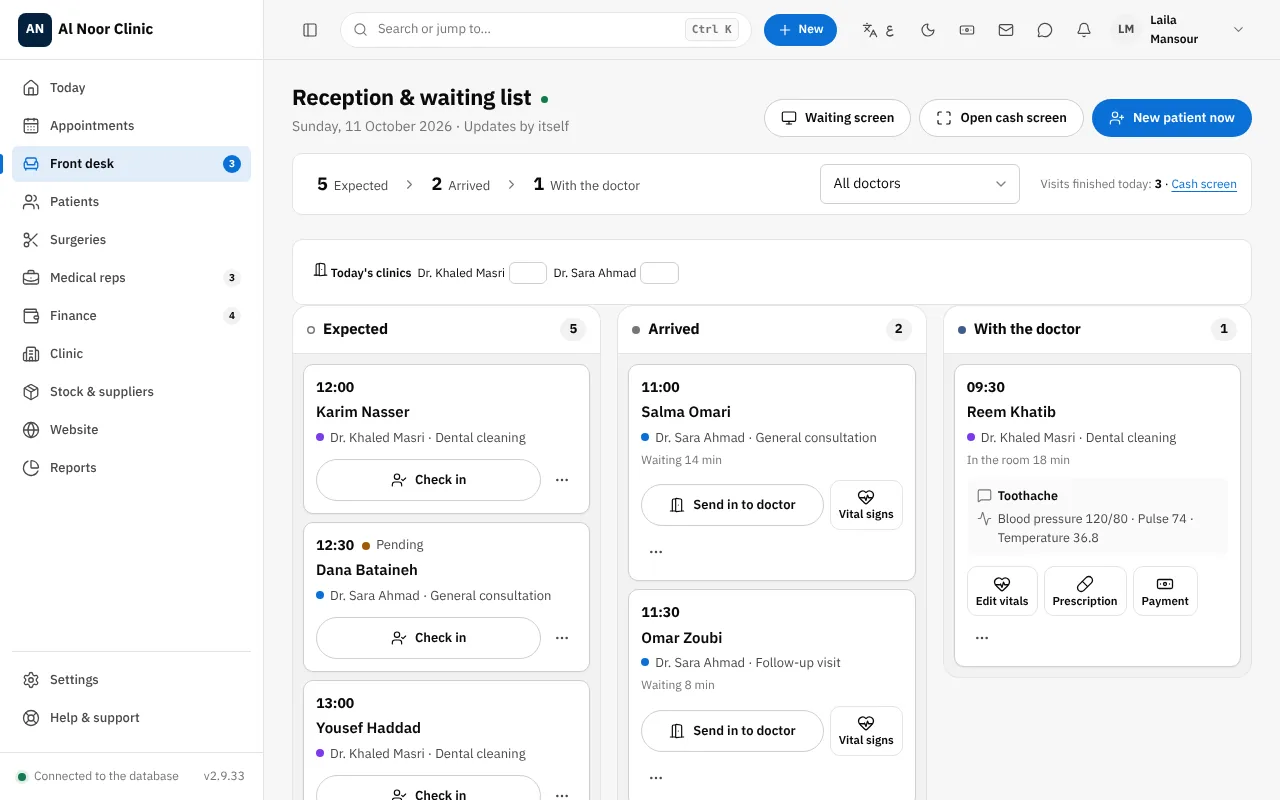This screenshot has width=1280, height=800.
Task: Open more options for Salma Omari
Action: [656, 552]
